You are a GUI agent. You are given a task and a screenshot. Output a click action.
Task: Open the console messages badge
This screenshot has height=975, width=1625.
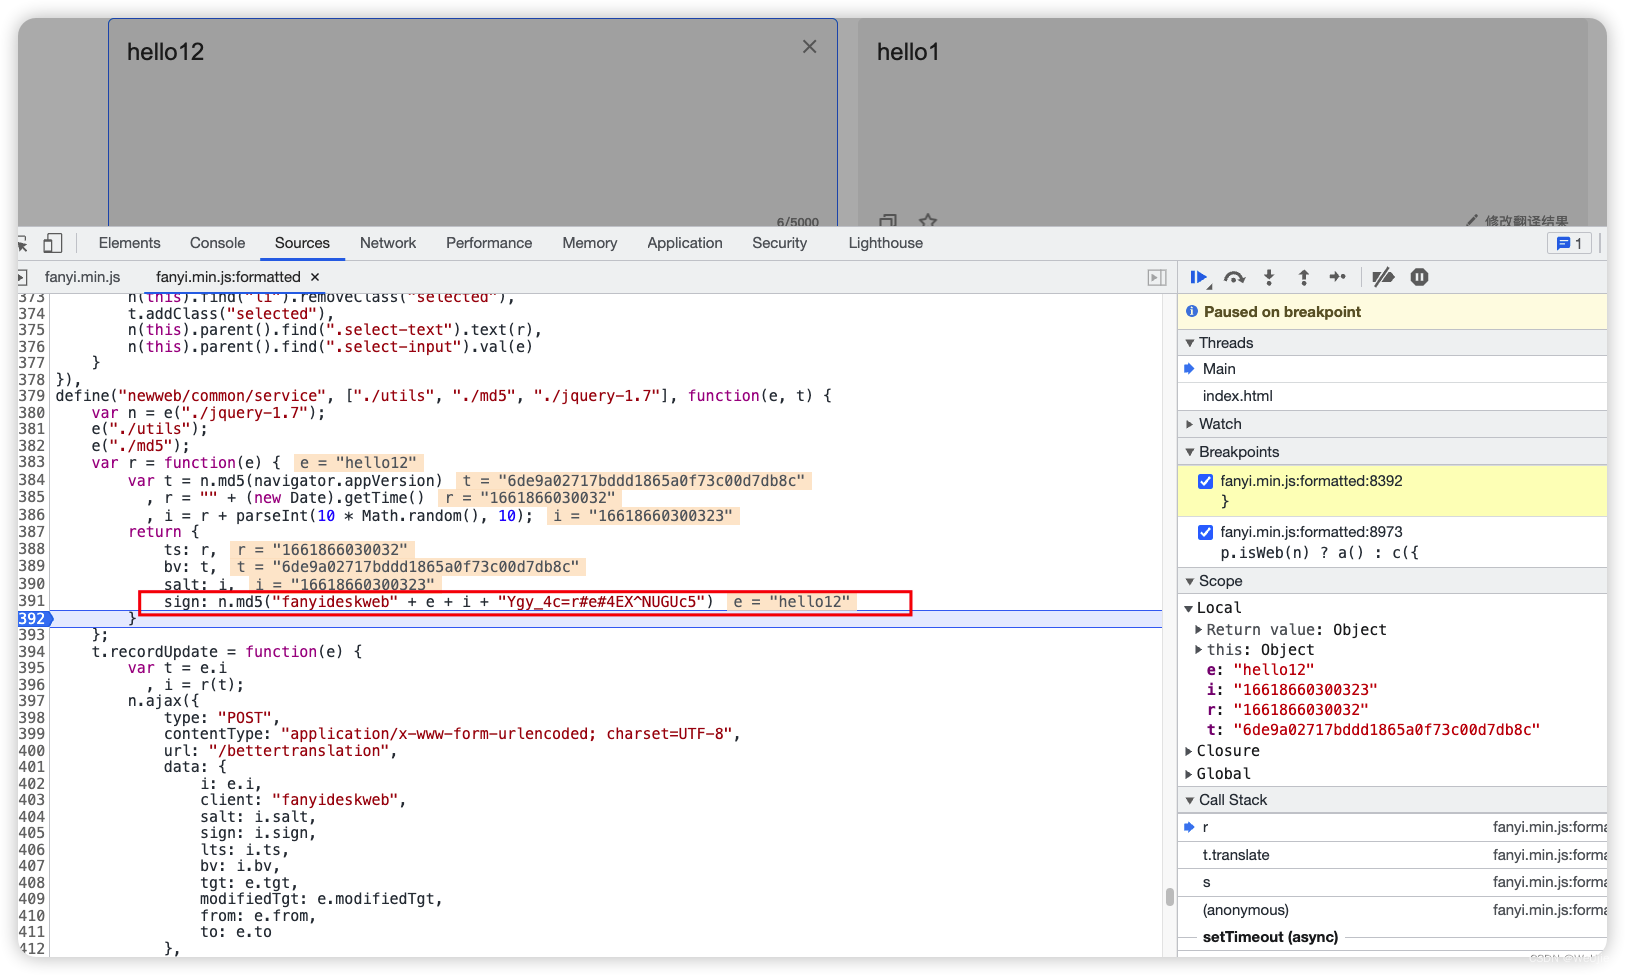click(x=1569, y=243)
